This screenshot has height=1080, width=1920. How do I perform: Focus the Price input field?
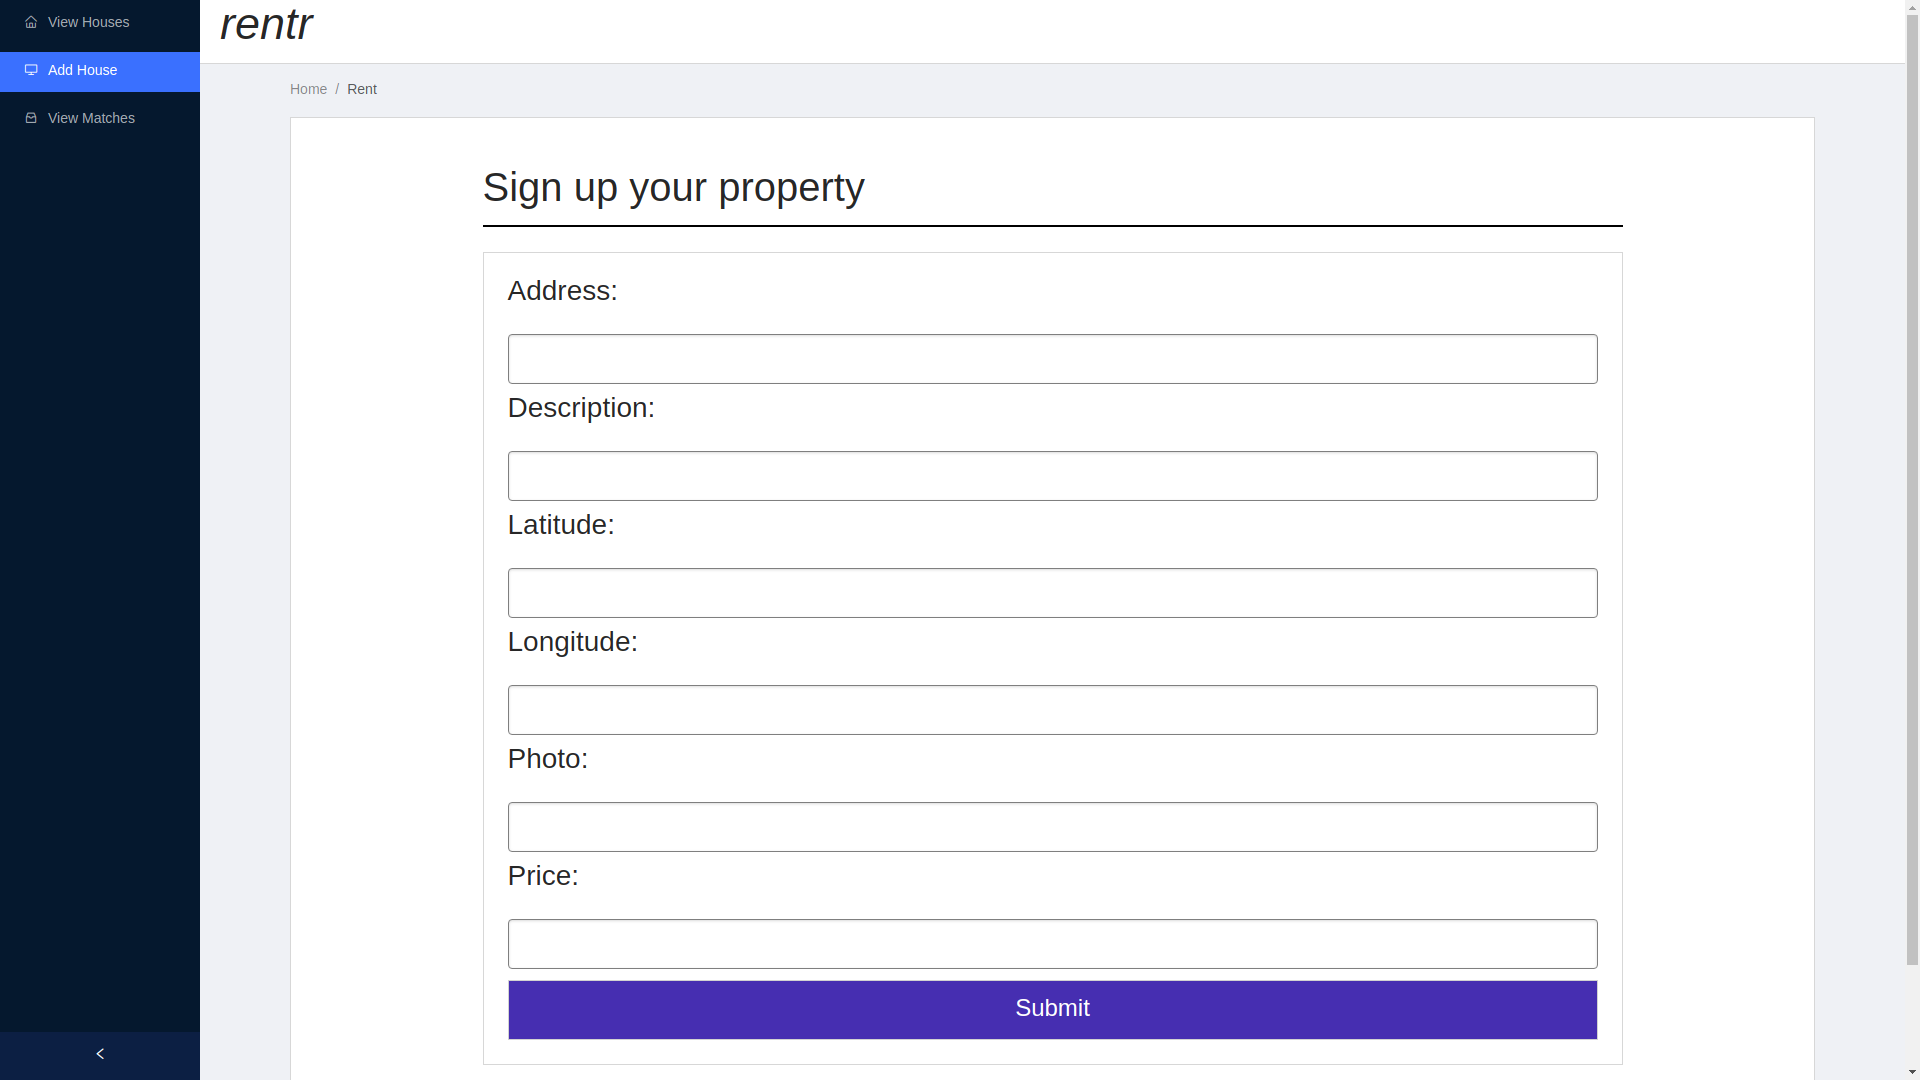point(1052,944)
